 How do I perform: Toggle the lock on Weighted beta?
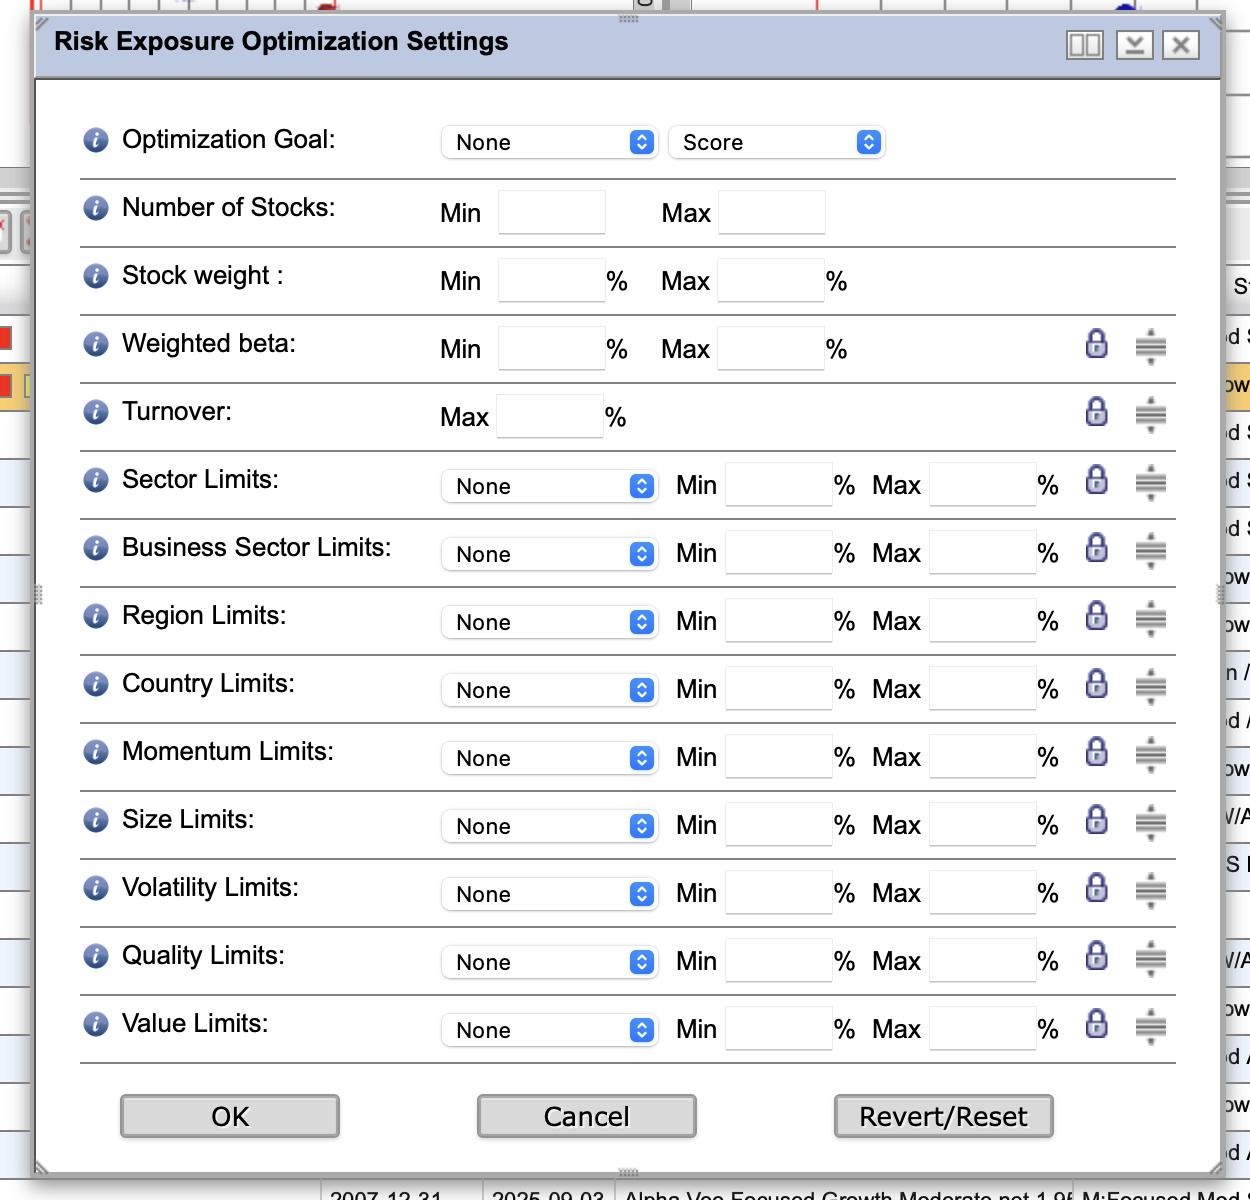(x=1096, y=344)
